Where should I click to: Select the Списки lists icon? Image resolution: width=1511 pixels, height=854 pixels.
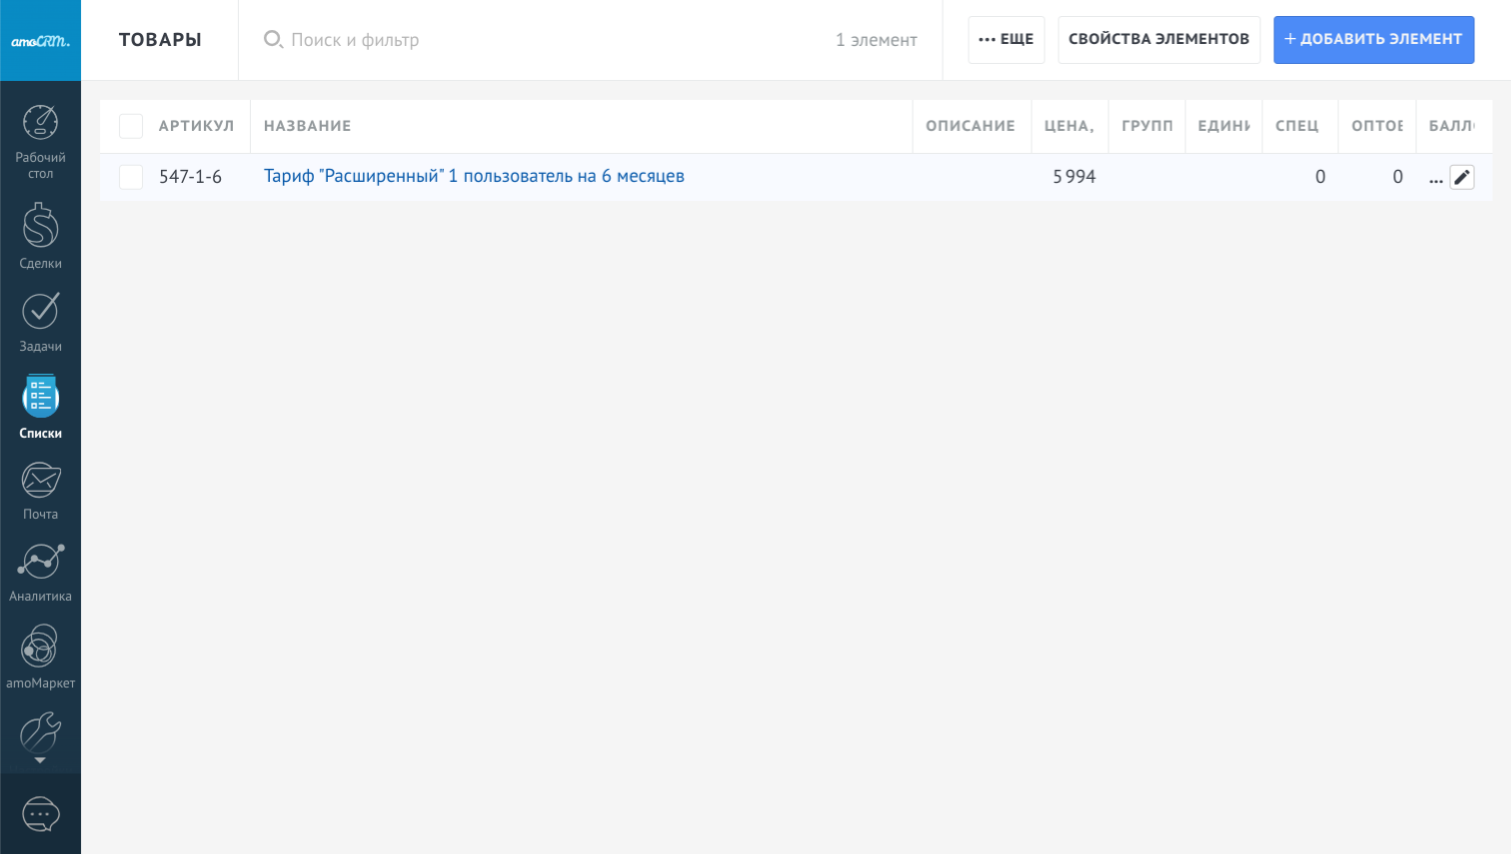40,398
